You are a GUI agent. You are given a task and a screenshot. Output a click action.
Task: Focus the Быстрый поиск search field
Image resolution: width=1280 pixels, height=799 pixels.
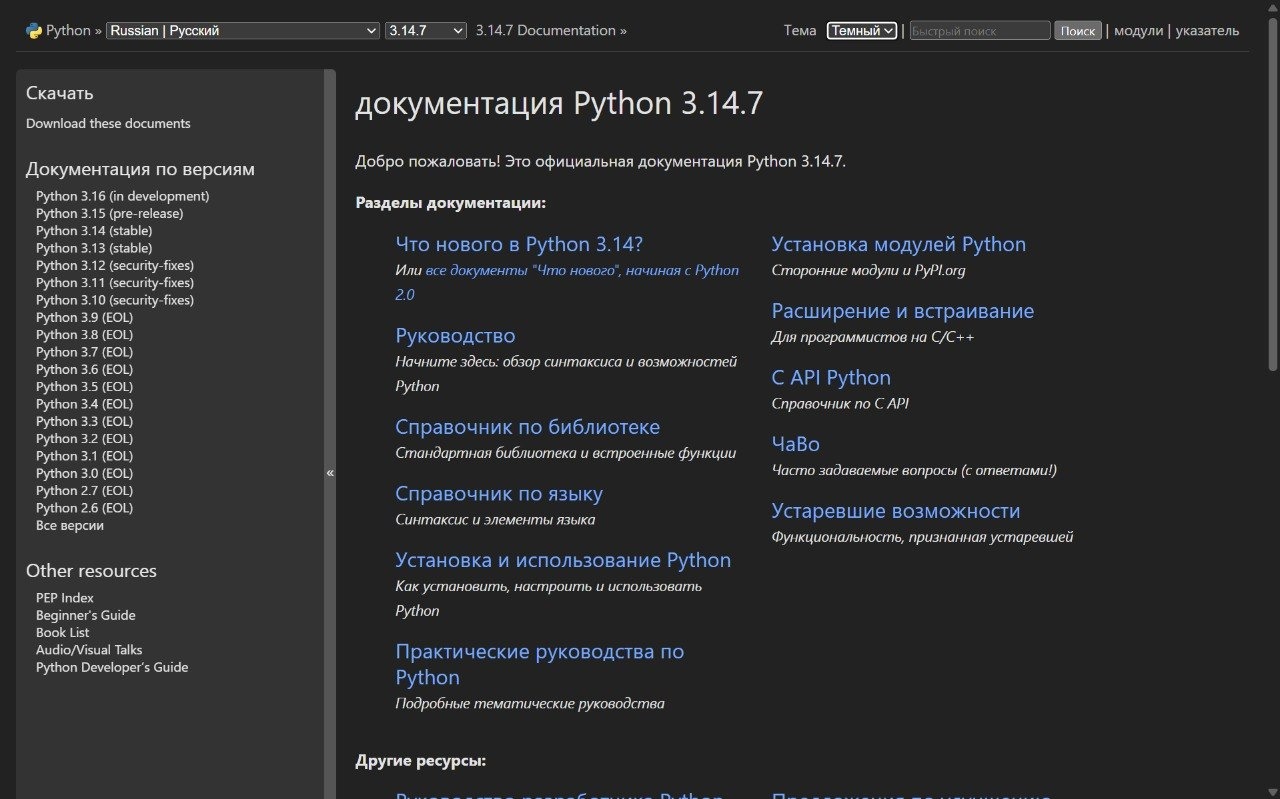980,31
